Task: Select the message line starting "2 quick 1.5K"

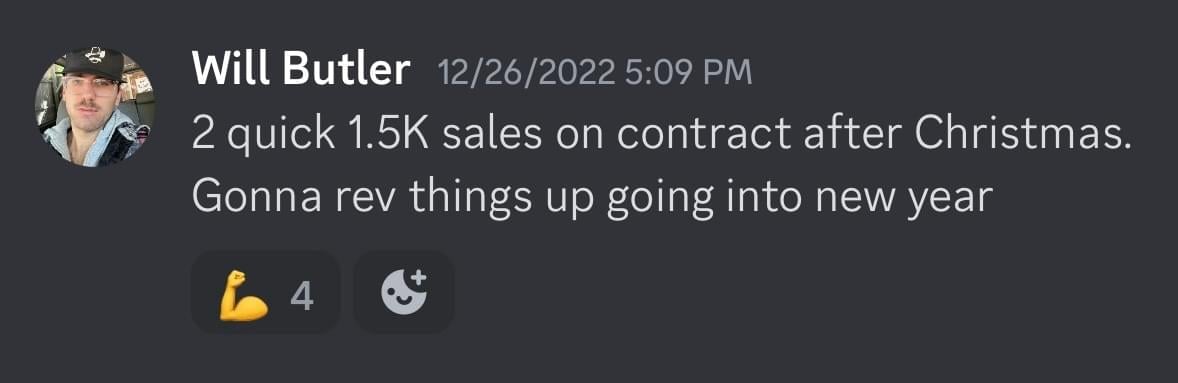Action: pyautogui.click(x=661, y=135)
